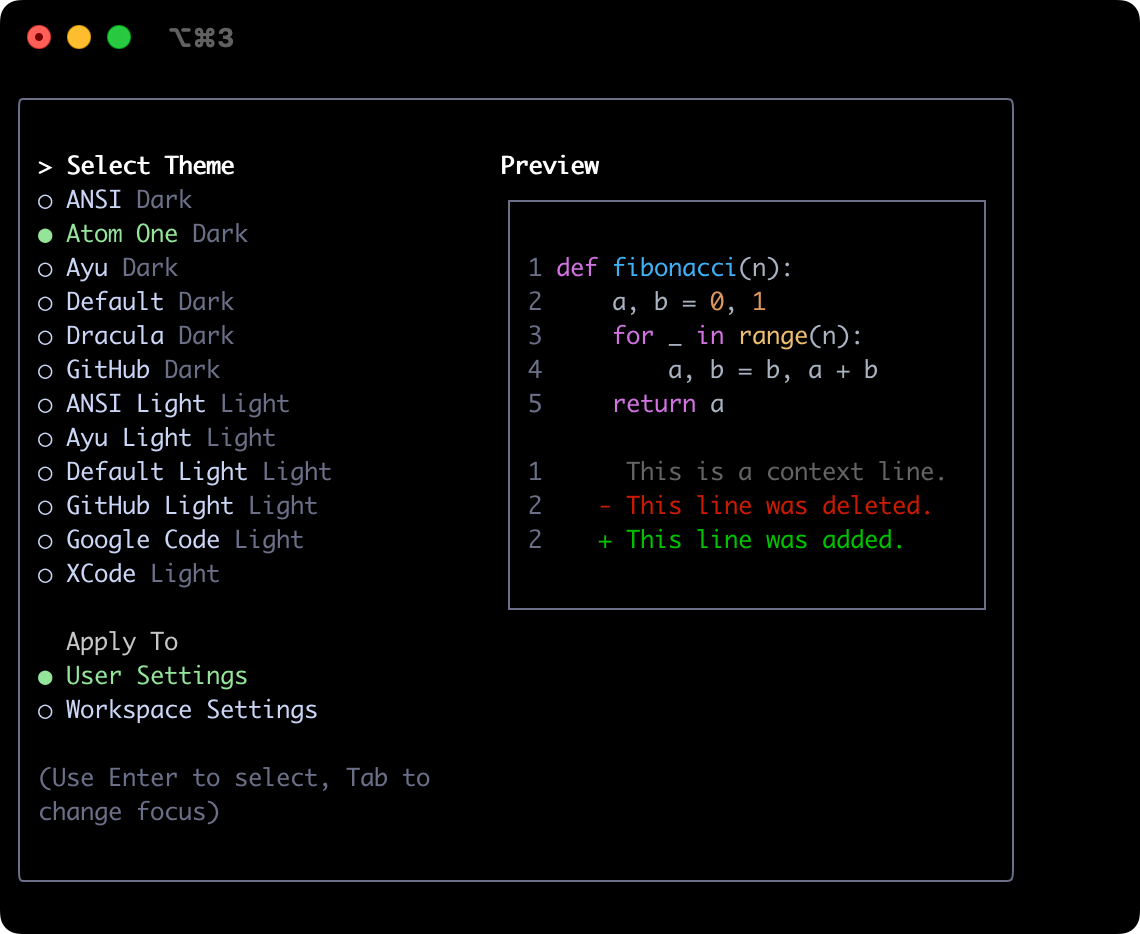Click the ⌥⌘3 hotkey indicator in titlebar

click(x=200, y=37)
